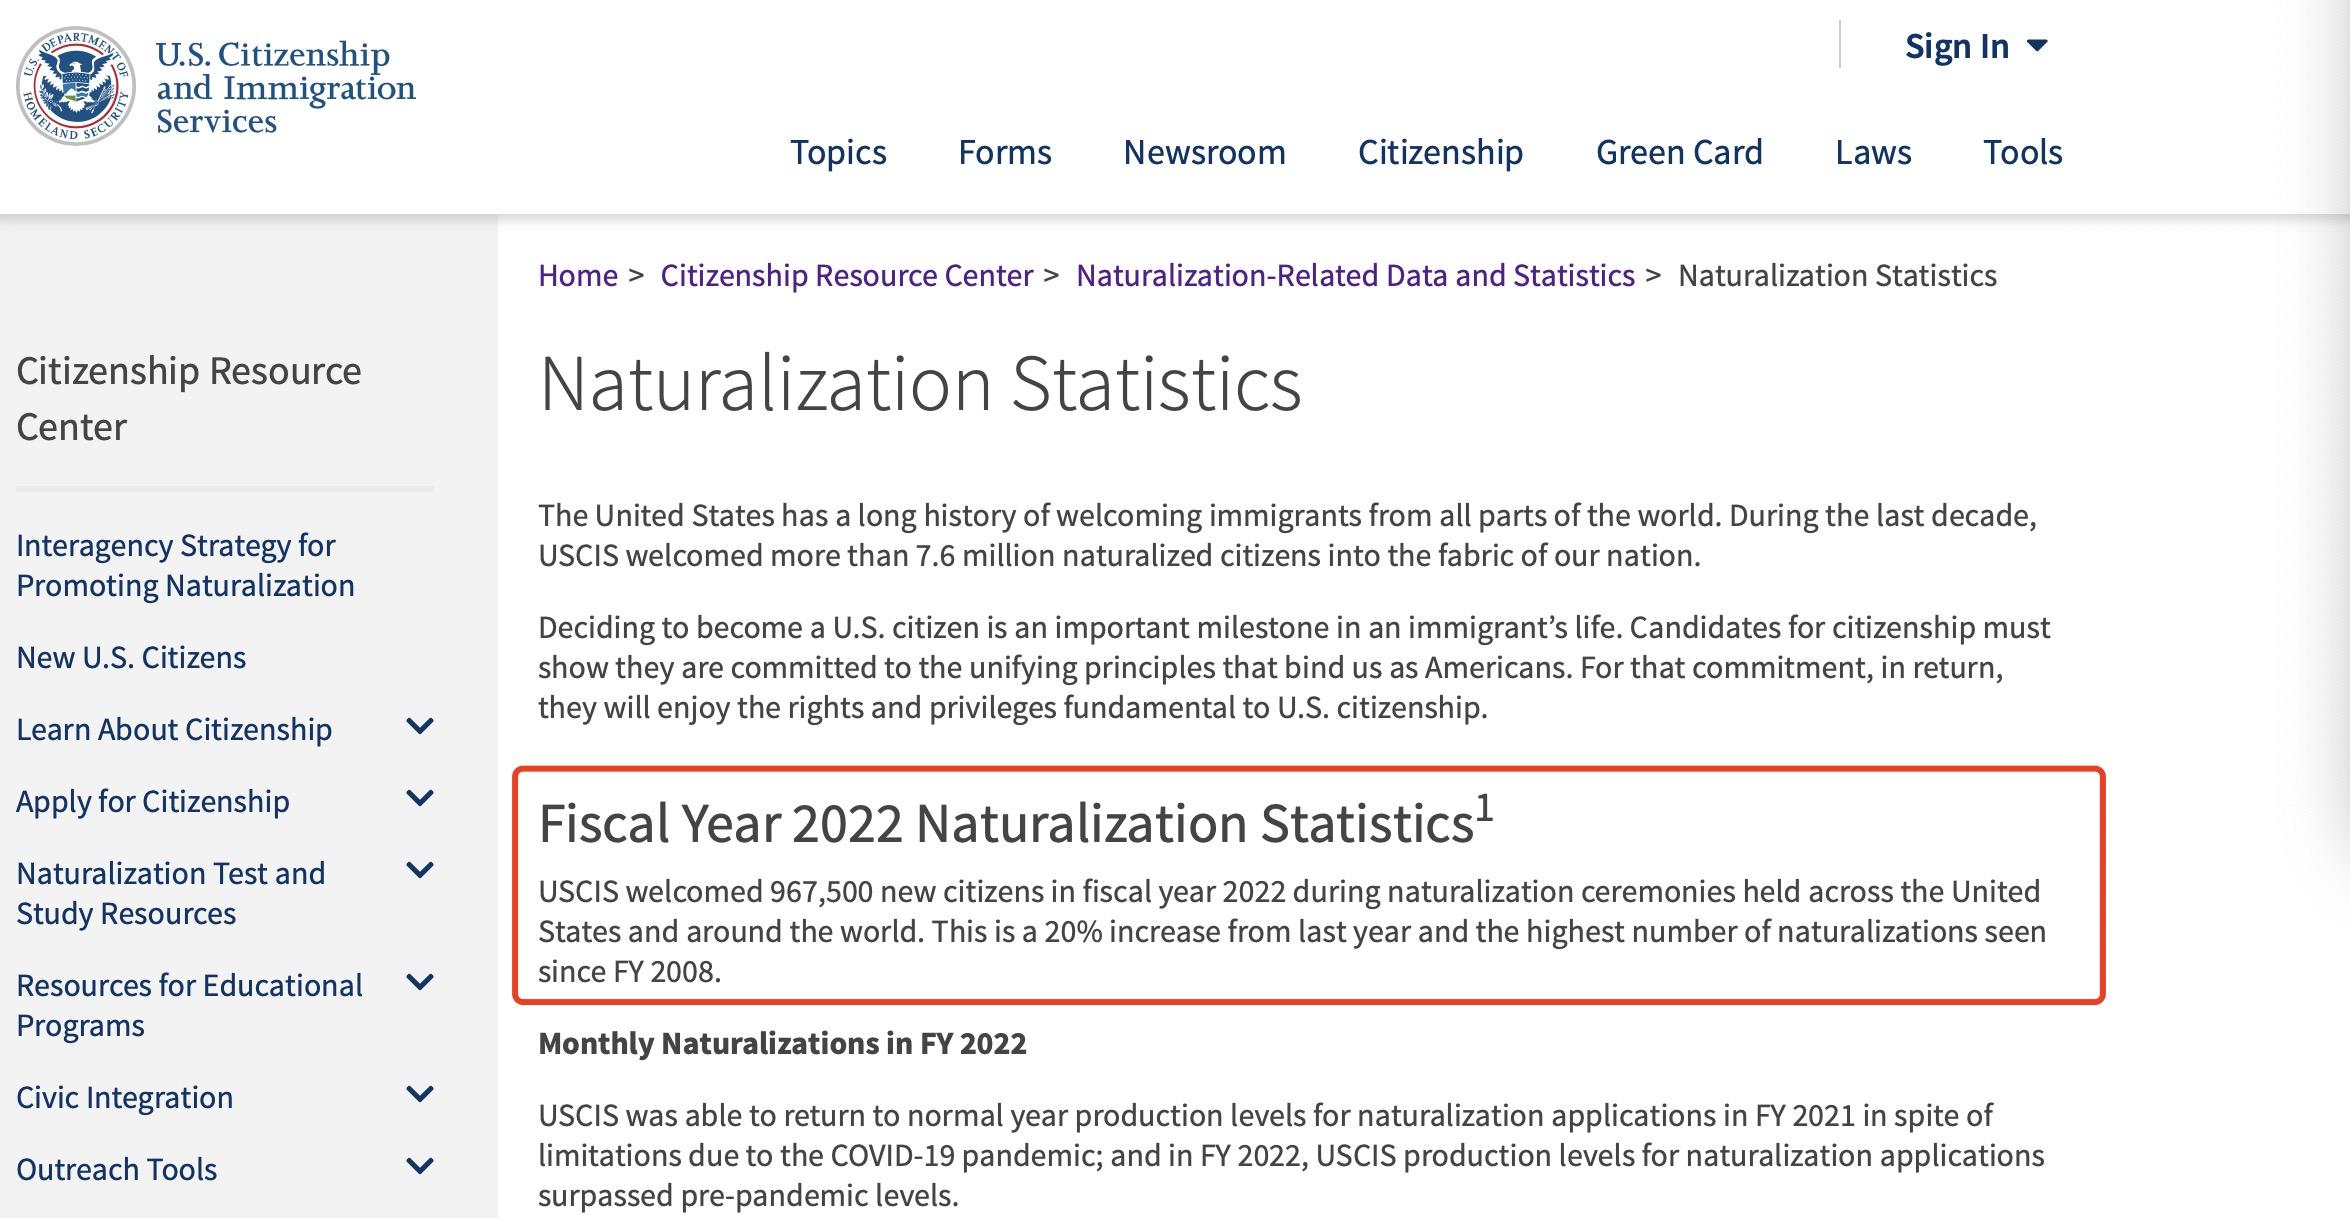Expand Resources for Educational Programs chevron
This screenshot has height=1218, width=2350.
pyautogui.click(x=420, y=983)
